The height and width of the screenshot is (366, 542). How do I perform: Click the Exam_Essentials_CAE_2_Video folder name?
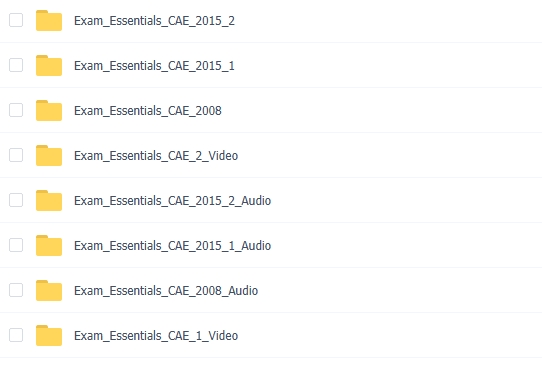point(156,156)
